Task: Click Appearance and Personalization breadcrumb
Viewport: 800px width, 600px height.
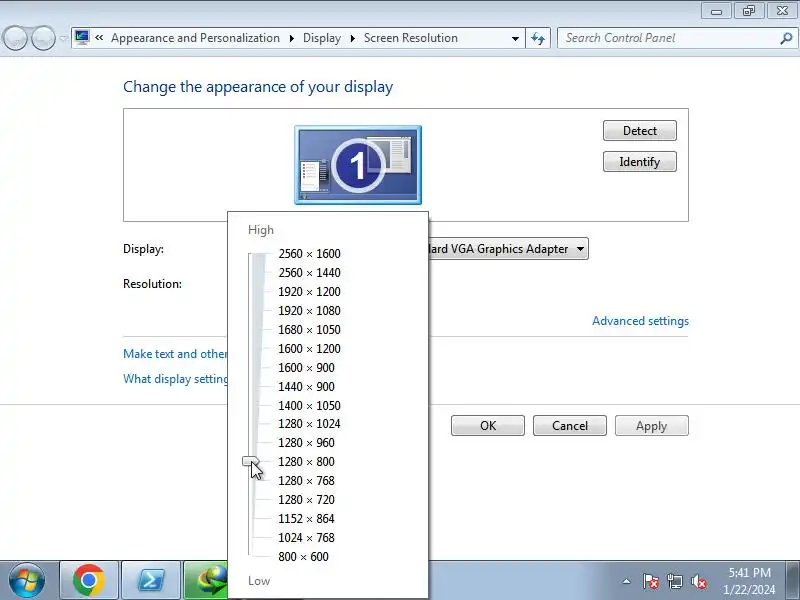Action: tap(195, 38)
